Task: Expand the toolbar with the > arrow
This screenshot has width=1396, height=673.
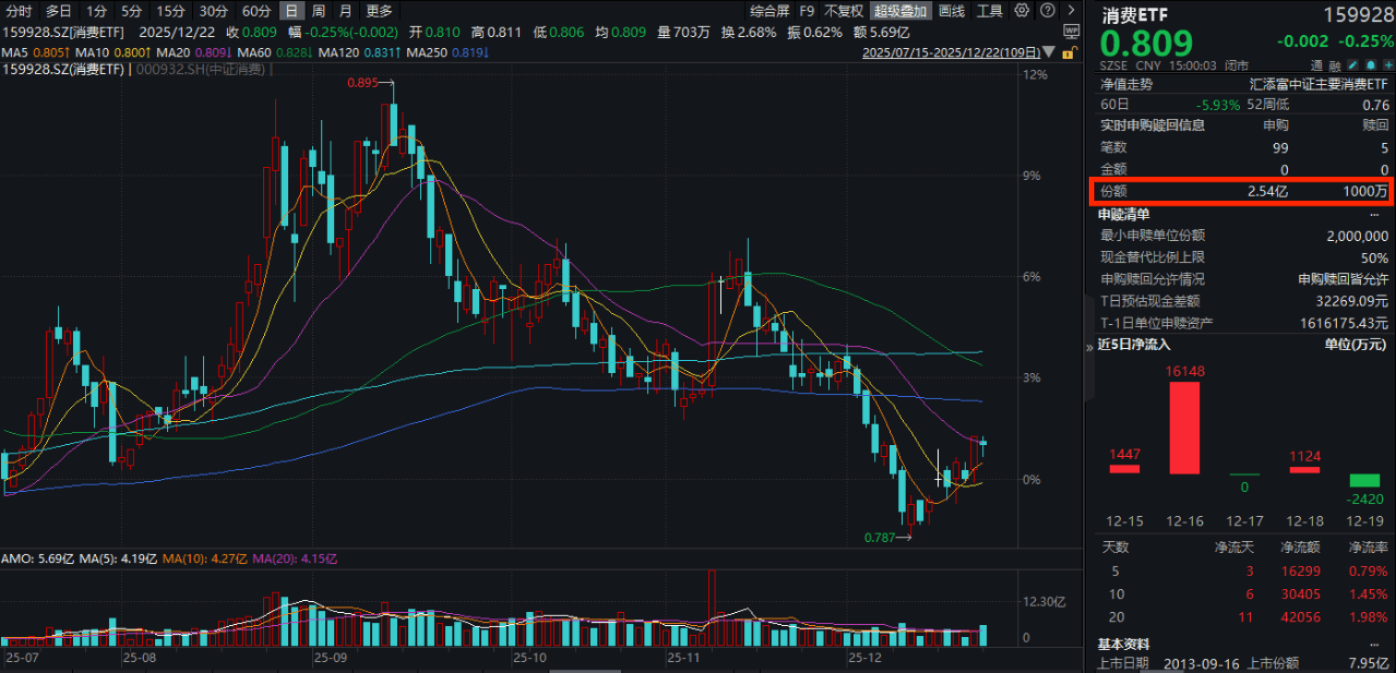Action: point(1073,10)
